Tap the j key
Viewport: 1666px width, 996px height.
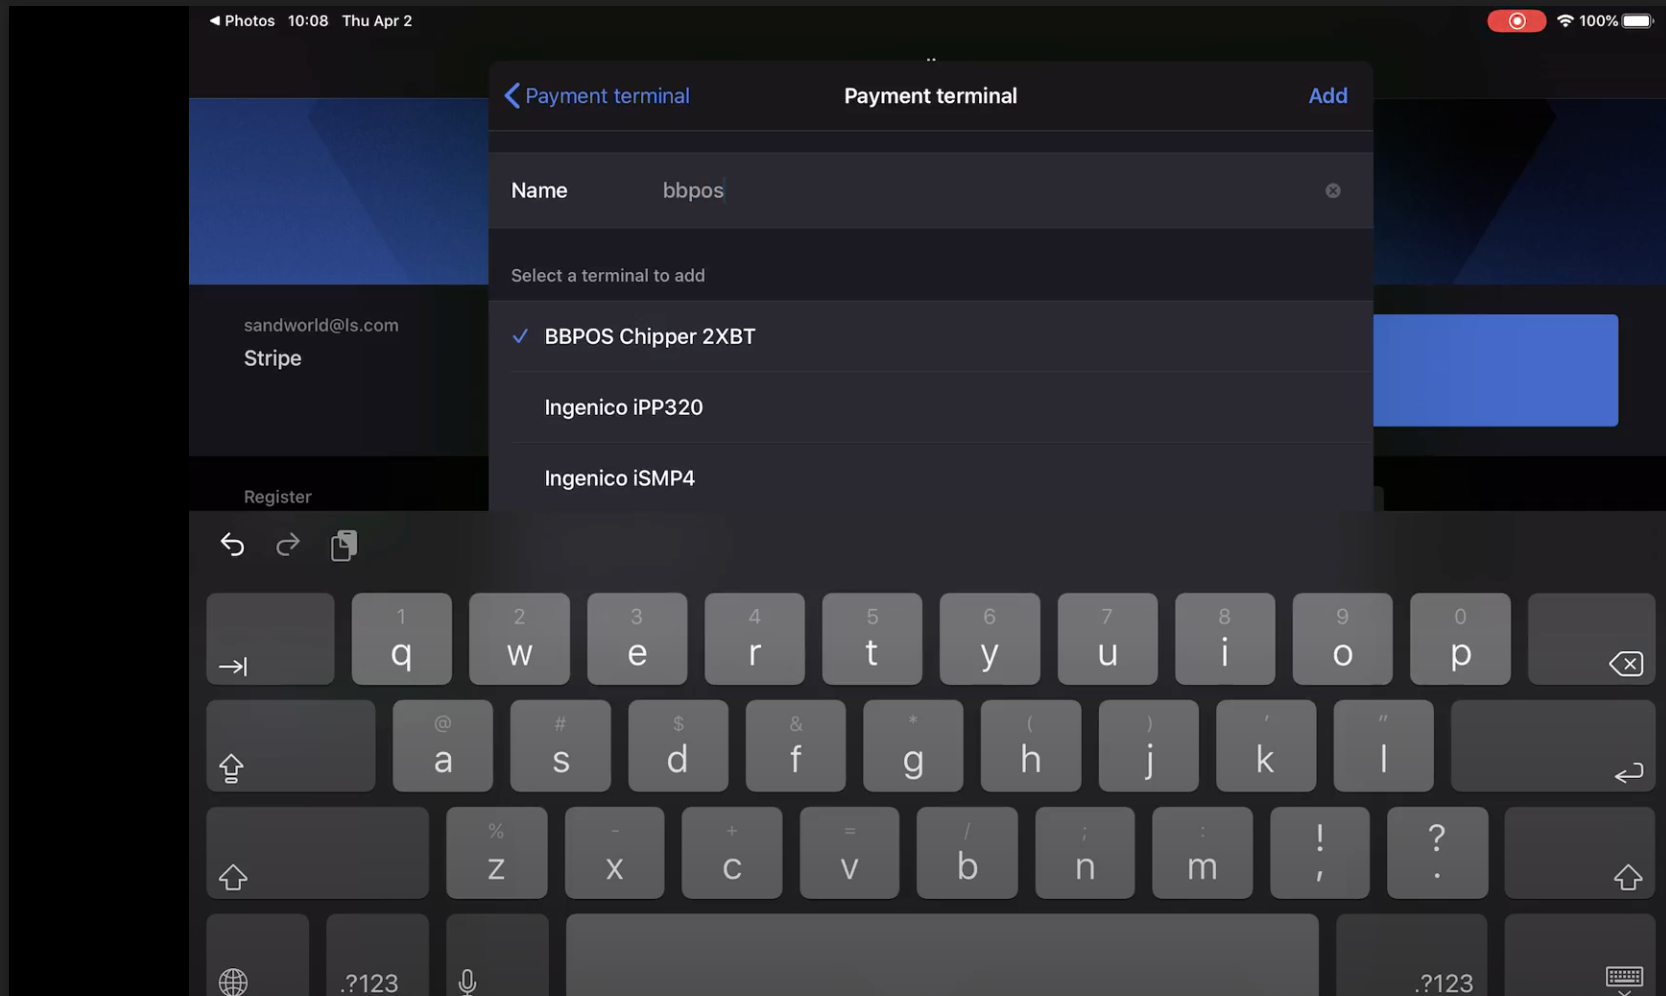pyautogui.click(x=1149, y=746)
